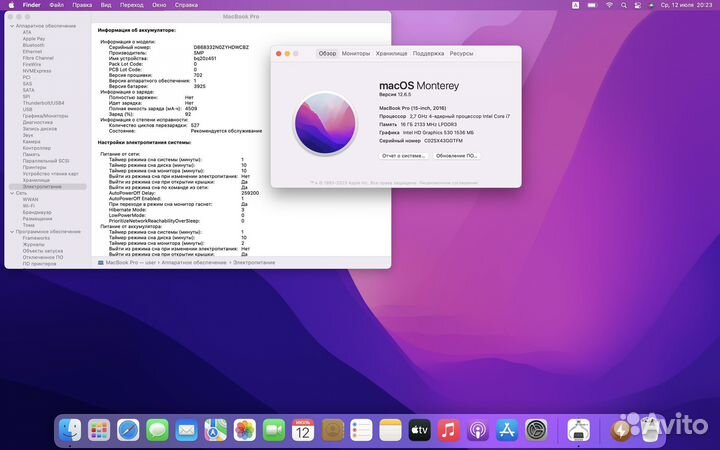Open the Mail app in the Dock
The image size is (720, 450).
[186, 430]
